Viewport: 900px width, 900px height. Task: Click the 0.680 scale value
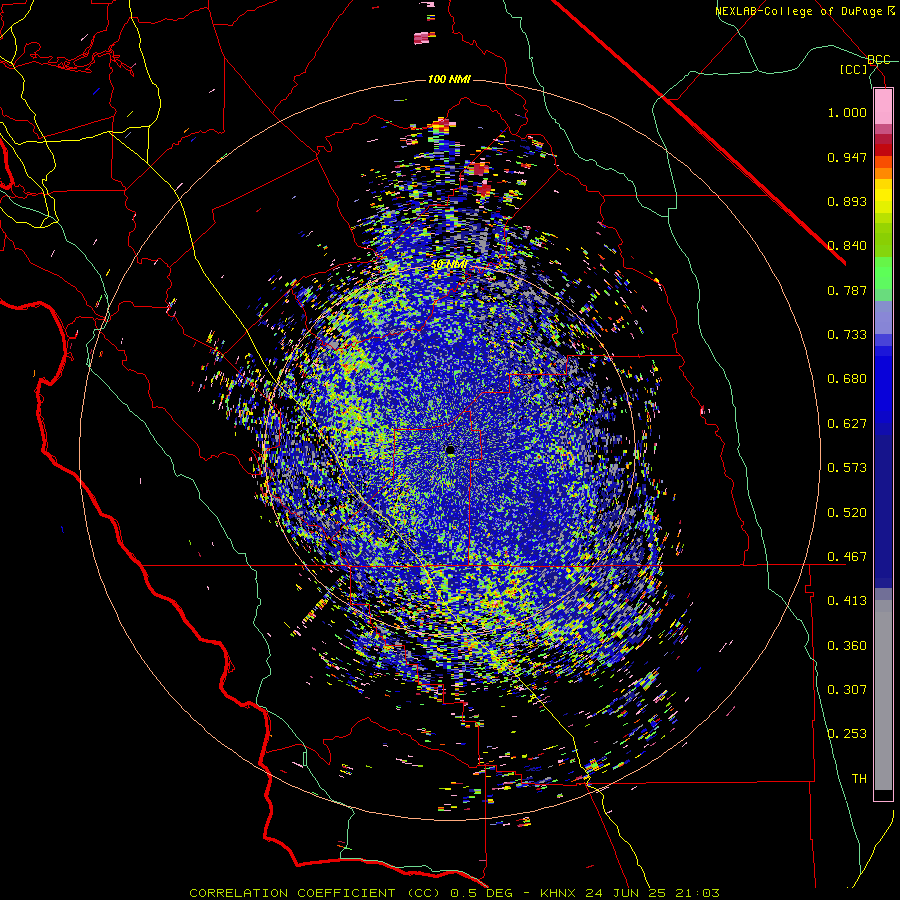[847, 379]
